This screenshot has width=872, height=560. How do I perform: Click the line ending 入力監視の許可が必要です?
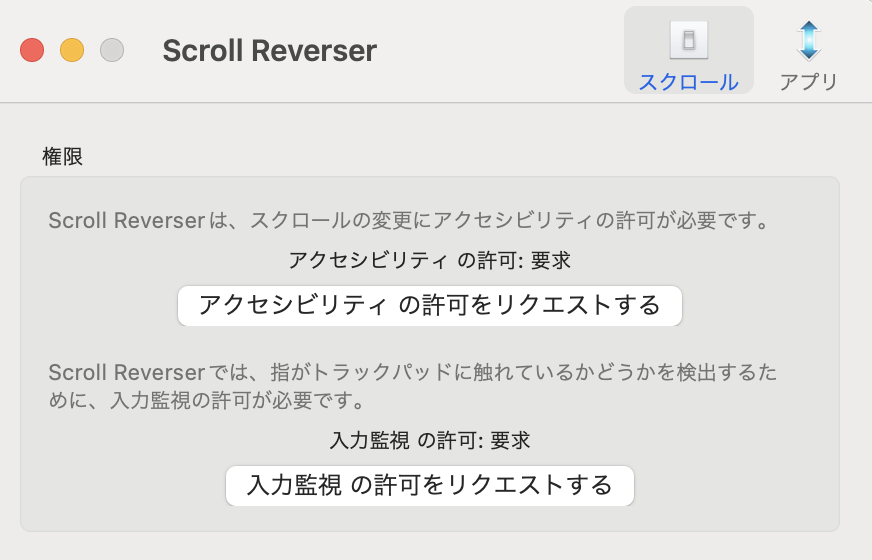click(x=205, y=401)
